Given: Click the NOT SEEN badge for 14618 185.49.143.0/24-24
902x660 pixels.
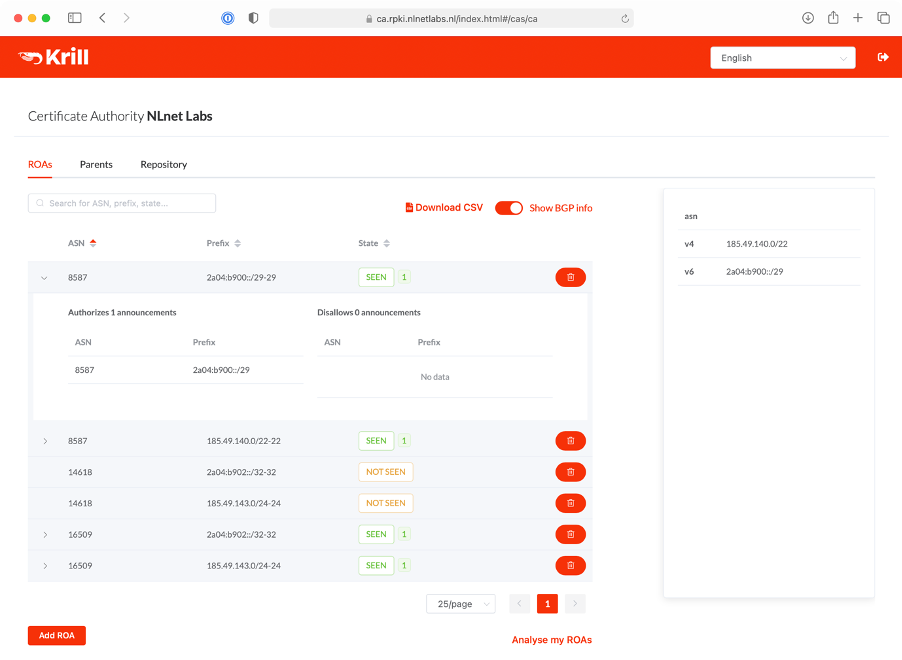Looking at the screenshot, I should click(385, 503).
